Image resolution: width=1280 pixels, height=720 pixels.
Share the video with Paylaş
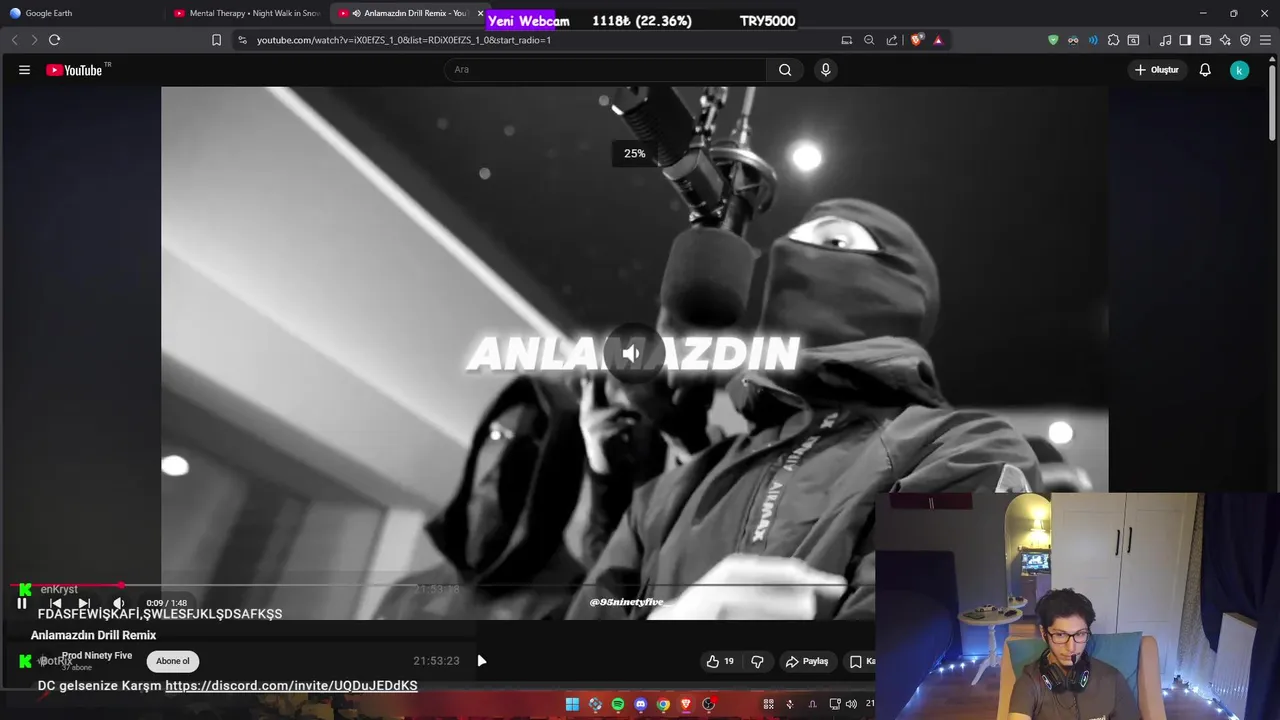click(807, 661)
